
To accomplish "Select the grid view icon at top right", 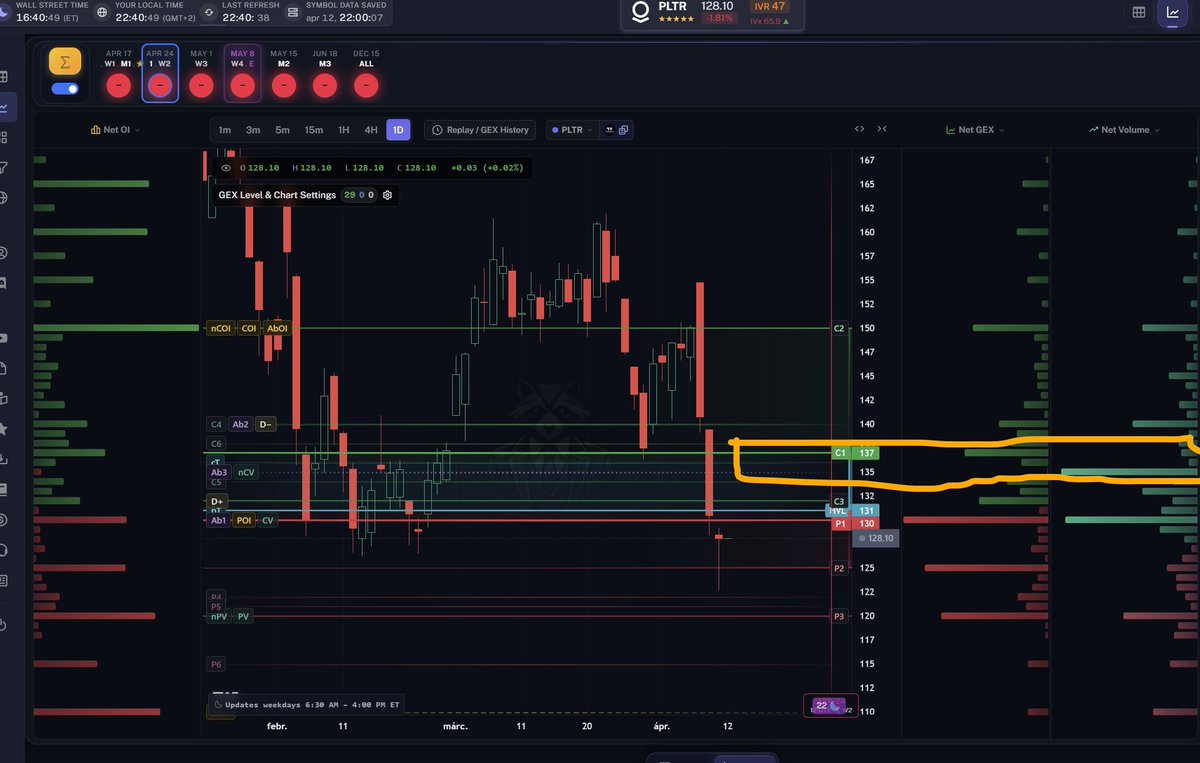I will coord(1138,11).
